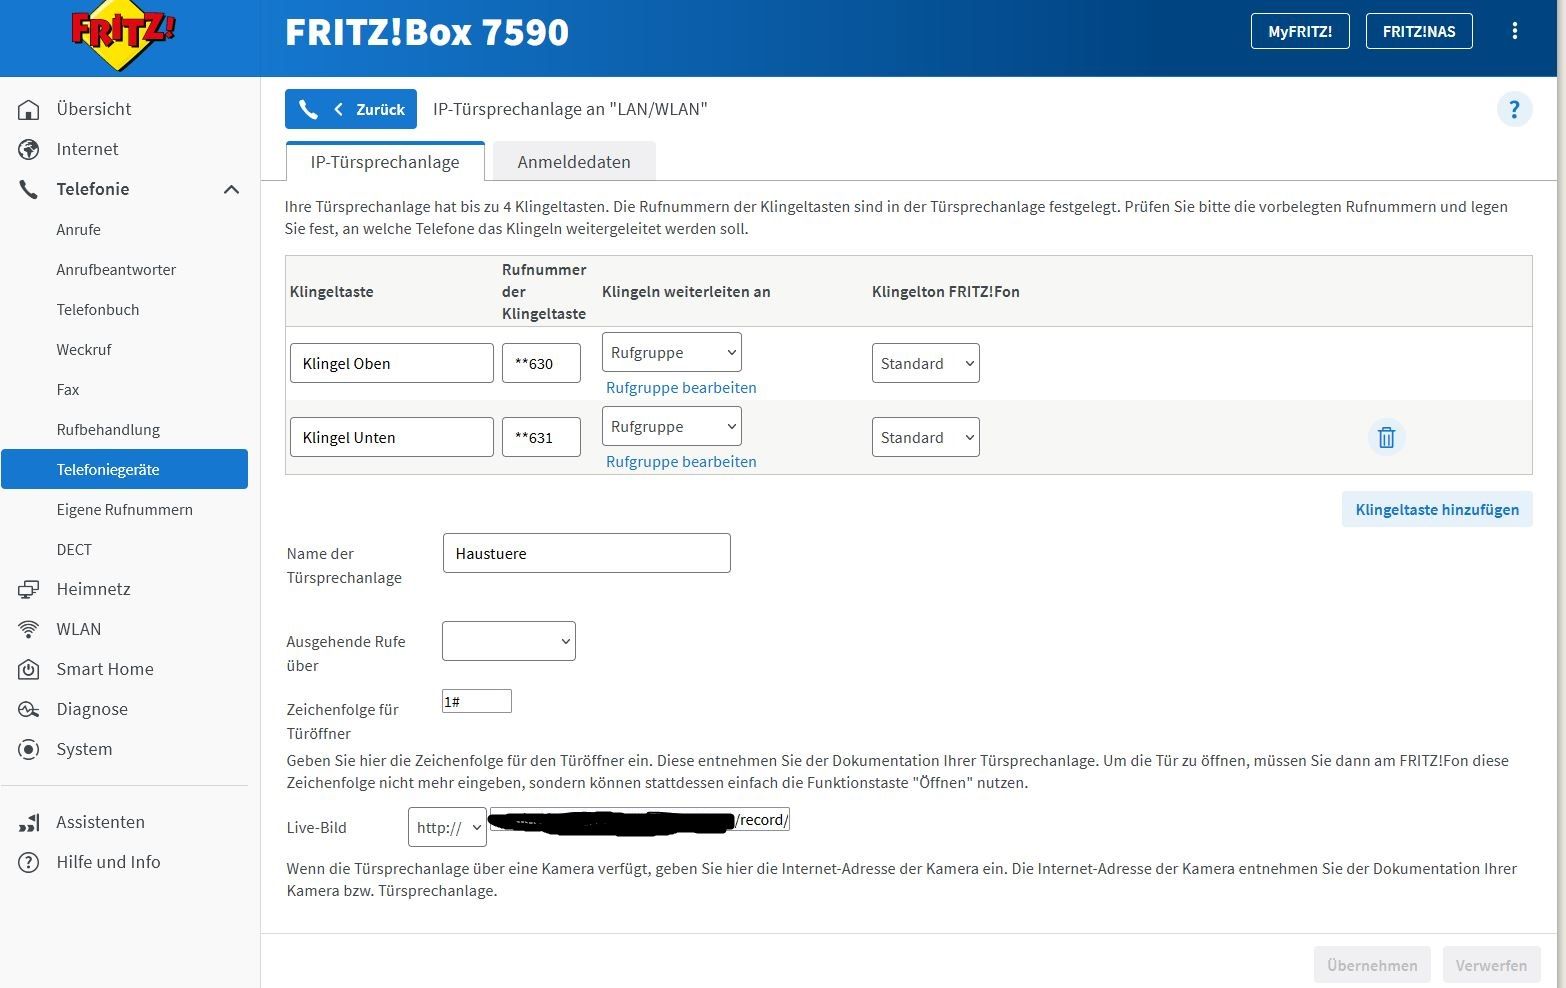
Task: Click the **631 number field
Action: coord(541,437)
